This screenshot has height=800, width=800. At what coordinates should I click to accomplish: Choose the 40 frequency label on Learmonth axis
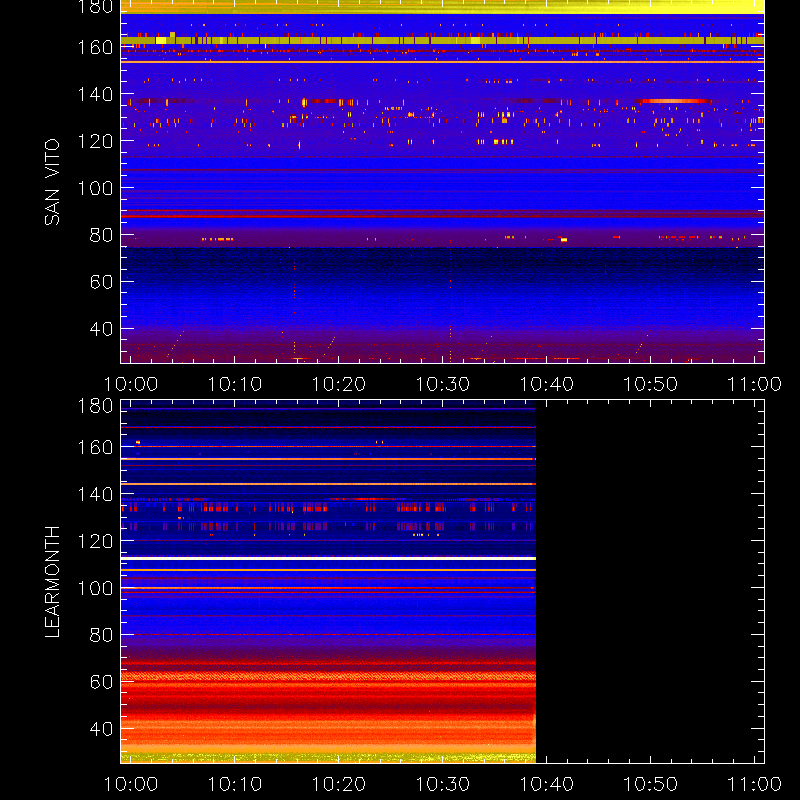(101, 729)
